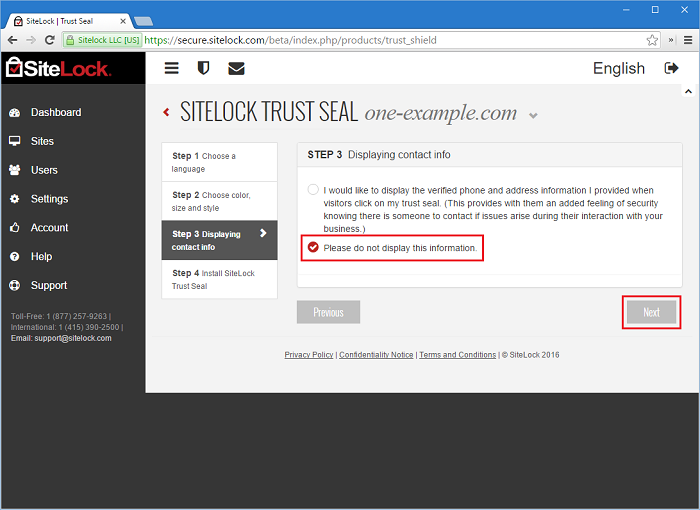Click the support@sitelock.com email link
This screenshot has width=700, height=510.
point(73,338)
